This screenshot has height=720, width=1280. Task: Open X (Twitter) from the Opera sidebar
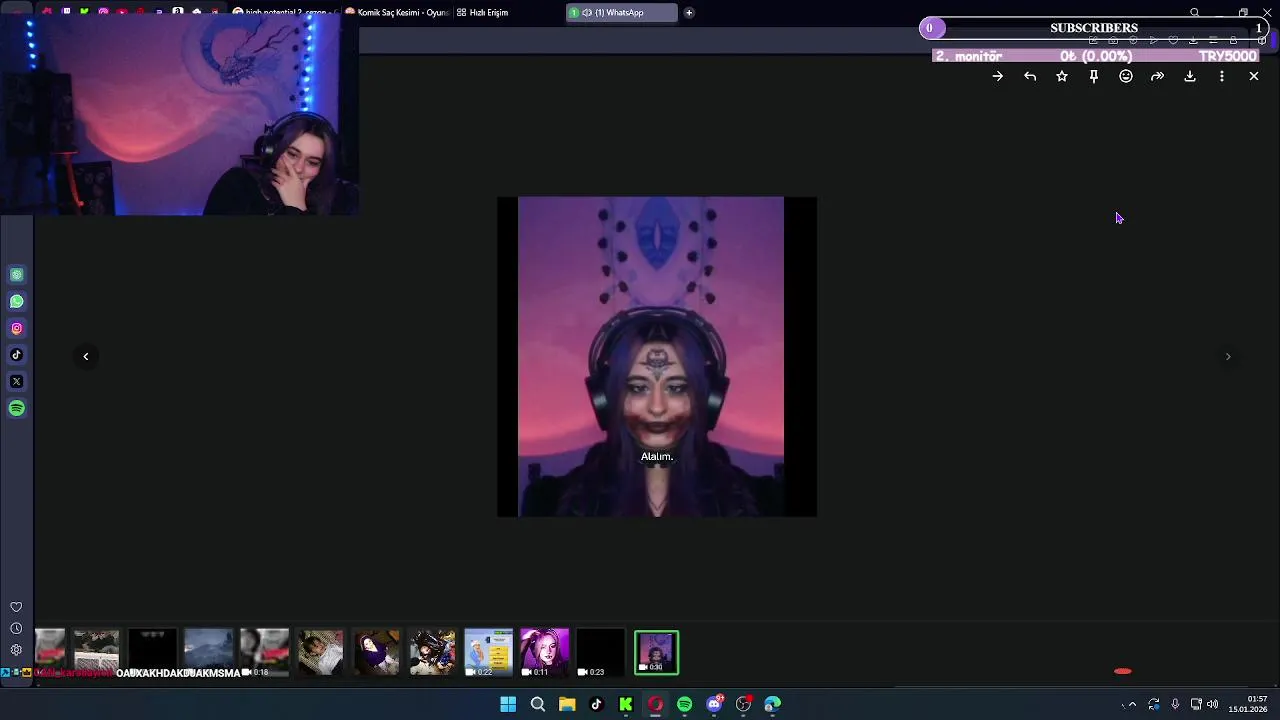(x=17, y=381)
